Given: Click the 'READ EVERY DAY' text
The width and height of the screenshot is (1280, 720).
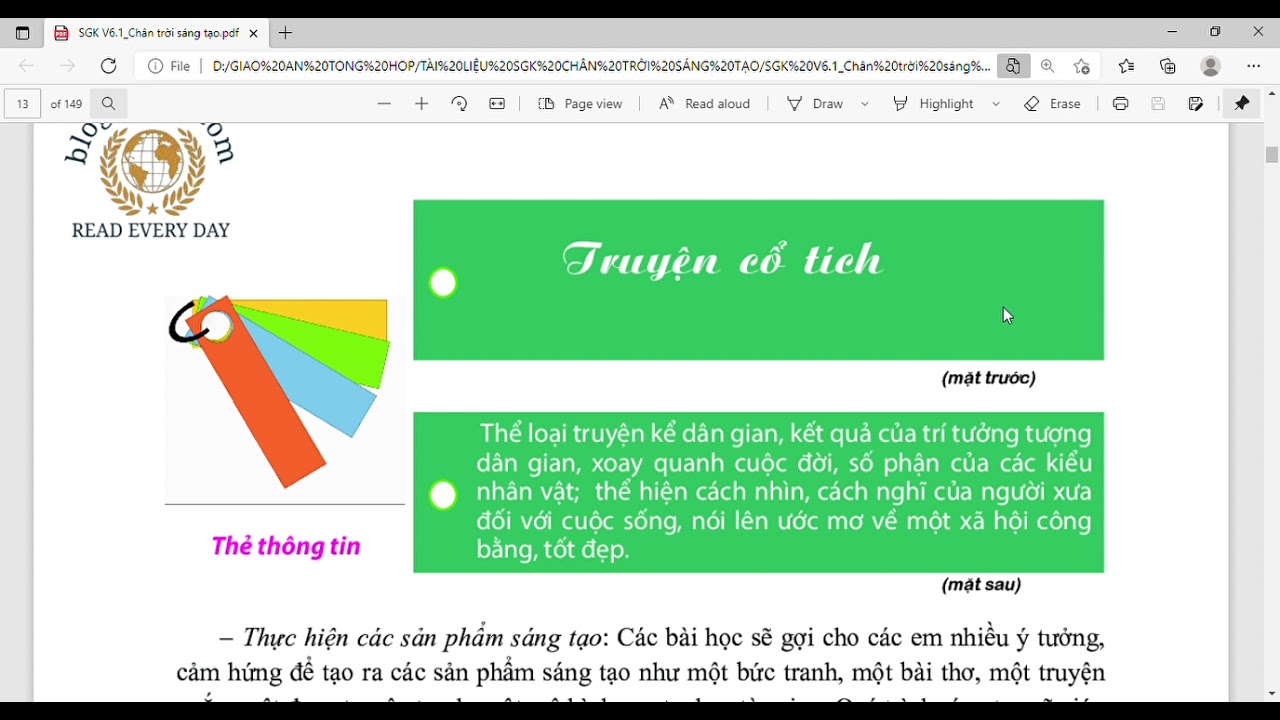Looking at the screenshot, I should 151,231.
